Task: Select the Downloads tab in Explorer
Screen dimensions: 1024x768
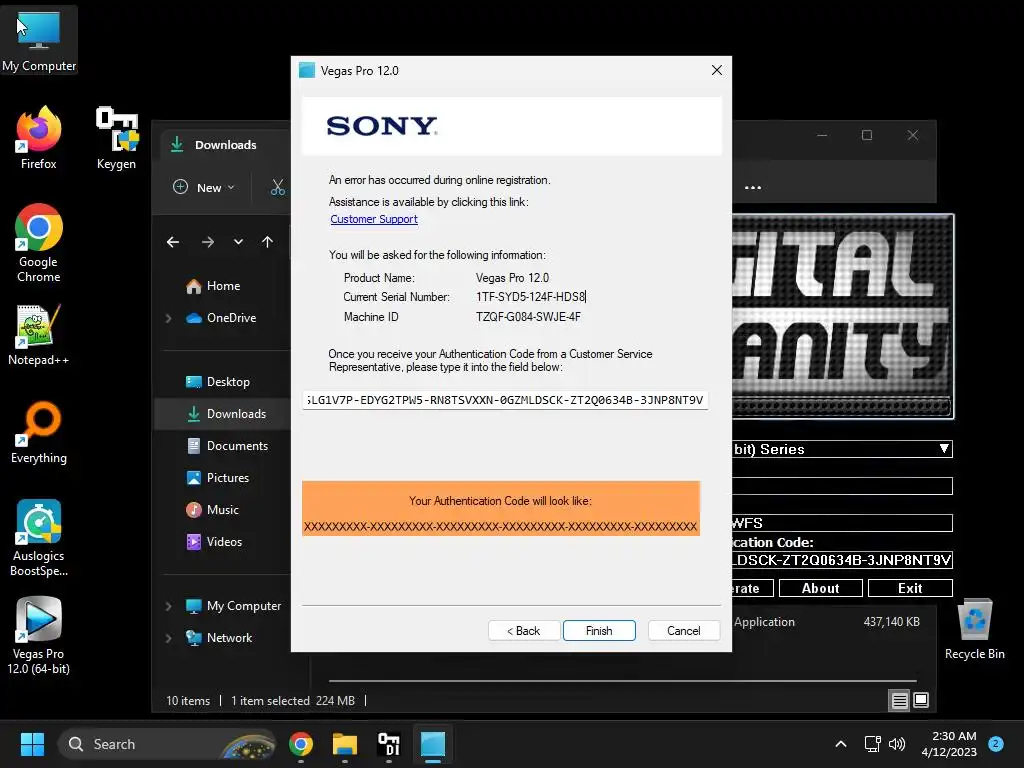Action: (225, 145)
